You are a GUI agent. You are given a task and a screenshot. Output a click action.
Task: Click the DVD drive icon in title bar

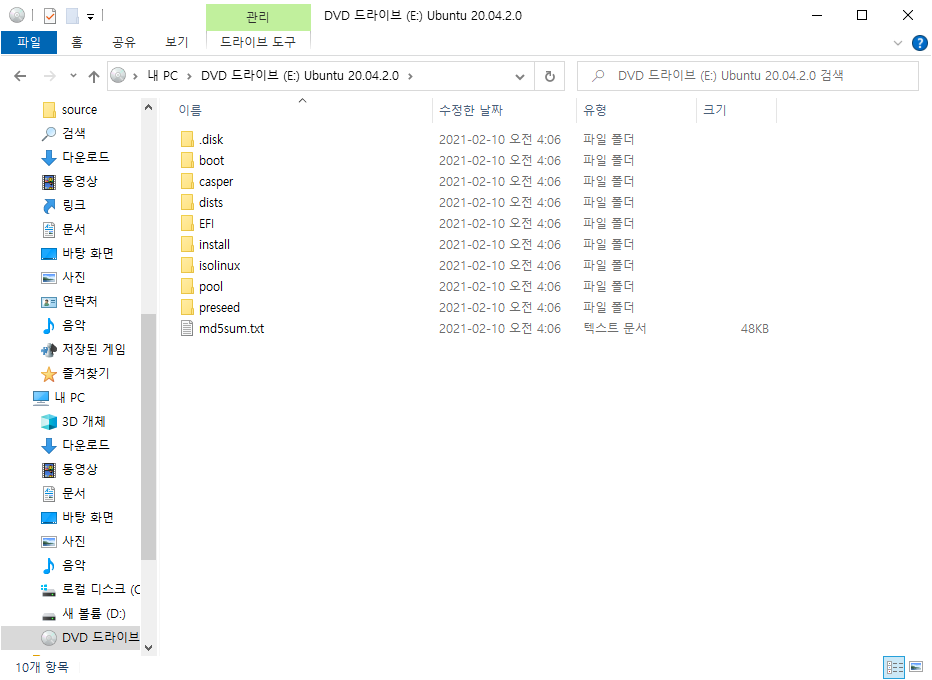click(x=17, y=15)
